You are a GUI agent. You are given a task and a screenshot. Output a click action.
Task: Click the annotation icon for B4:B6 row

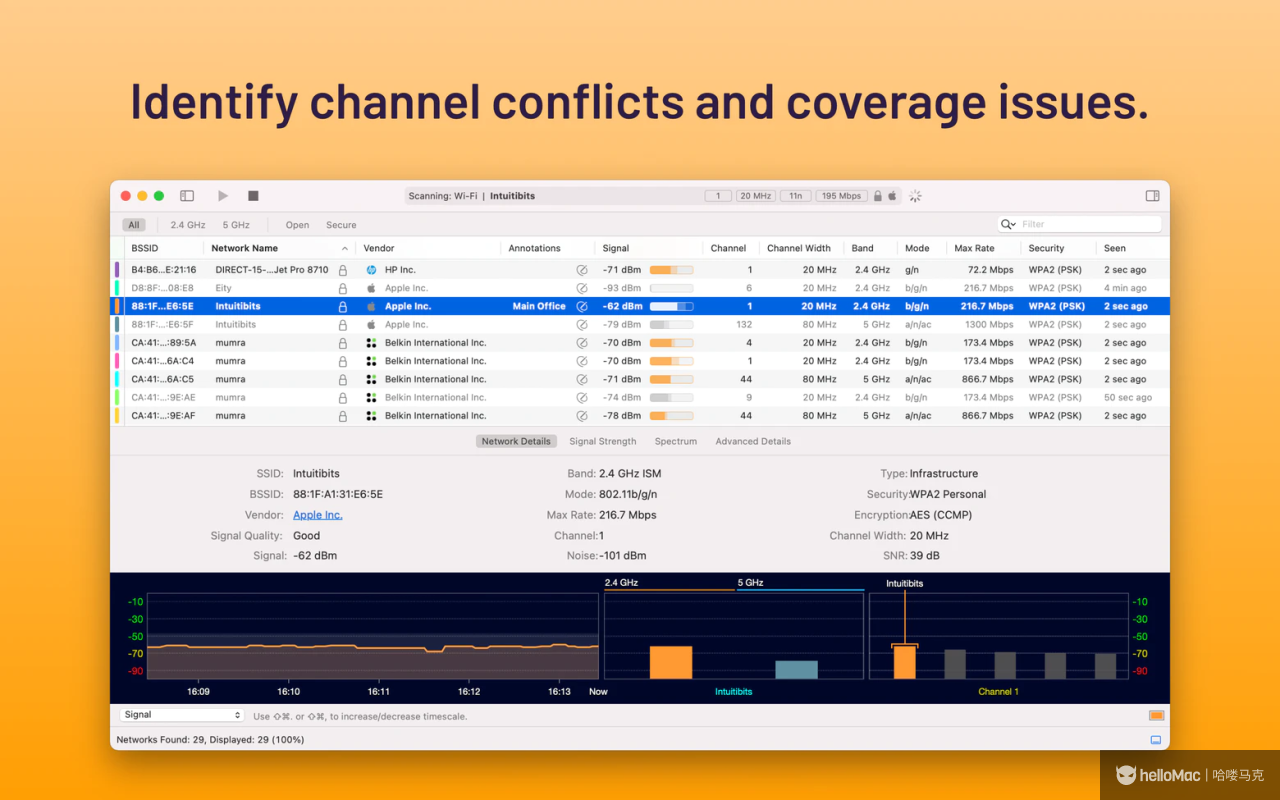(582, 270)
